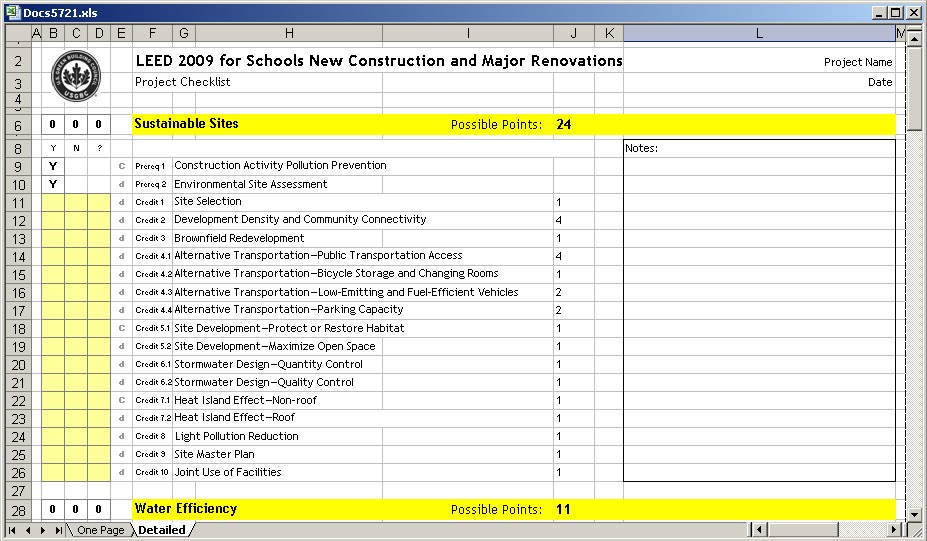Viewport: 927px width, 541px height.
Task: Click the 24 possible points value
Action: [563, 124]
